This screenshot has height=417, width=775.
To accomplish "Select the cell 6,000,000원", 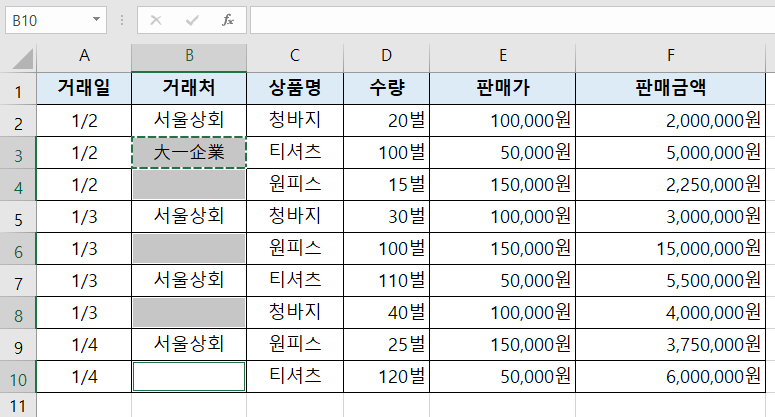I will [671, 377].
